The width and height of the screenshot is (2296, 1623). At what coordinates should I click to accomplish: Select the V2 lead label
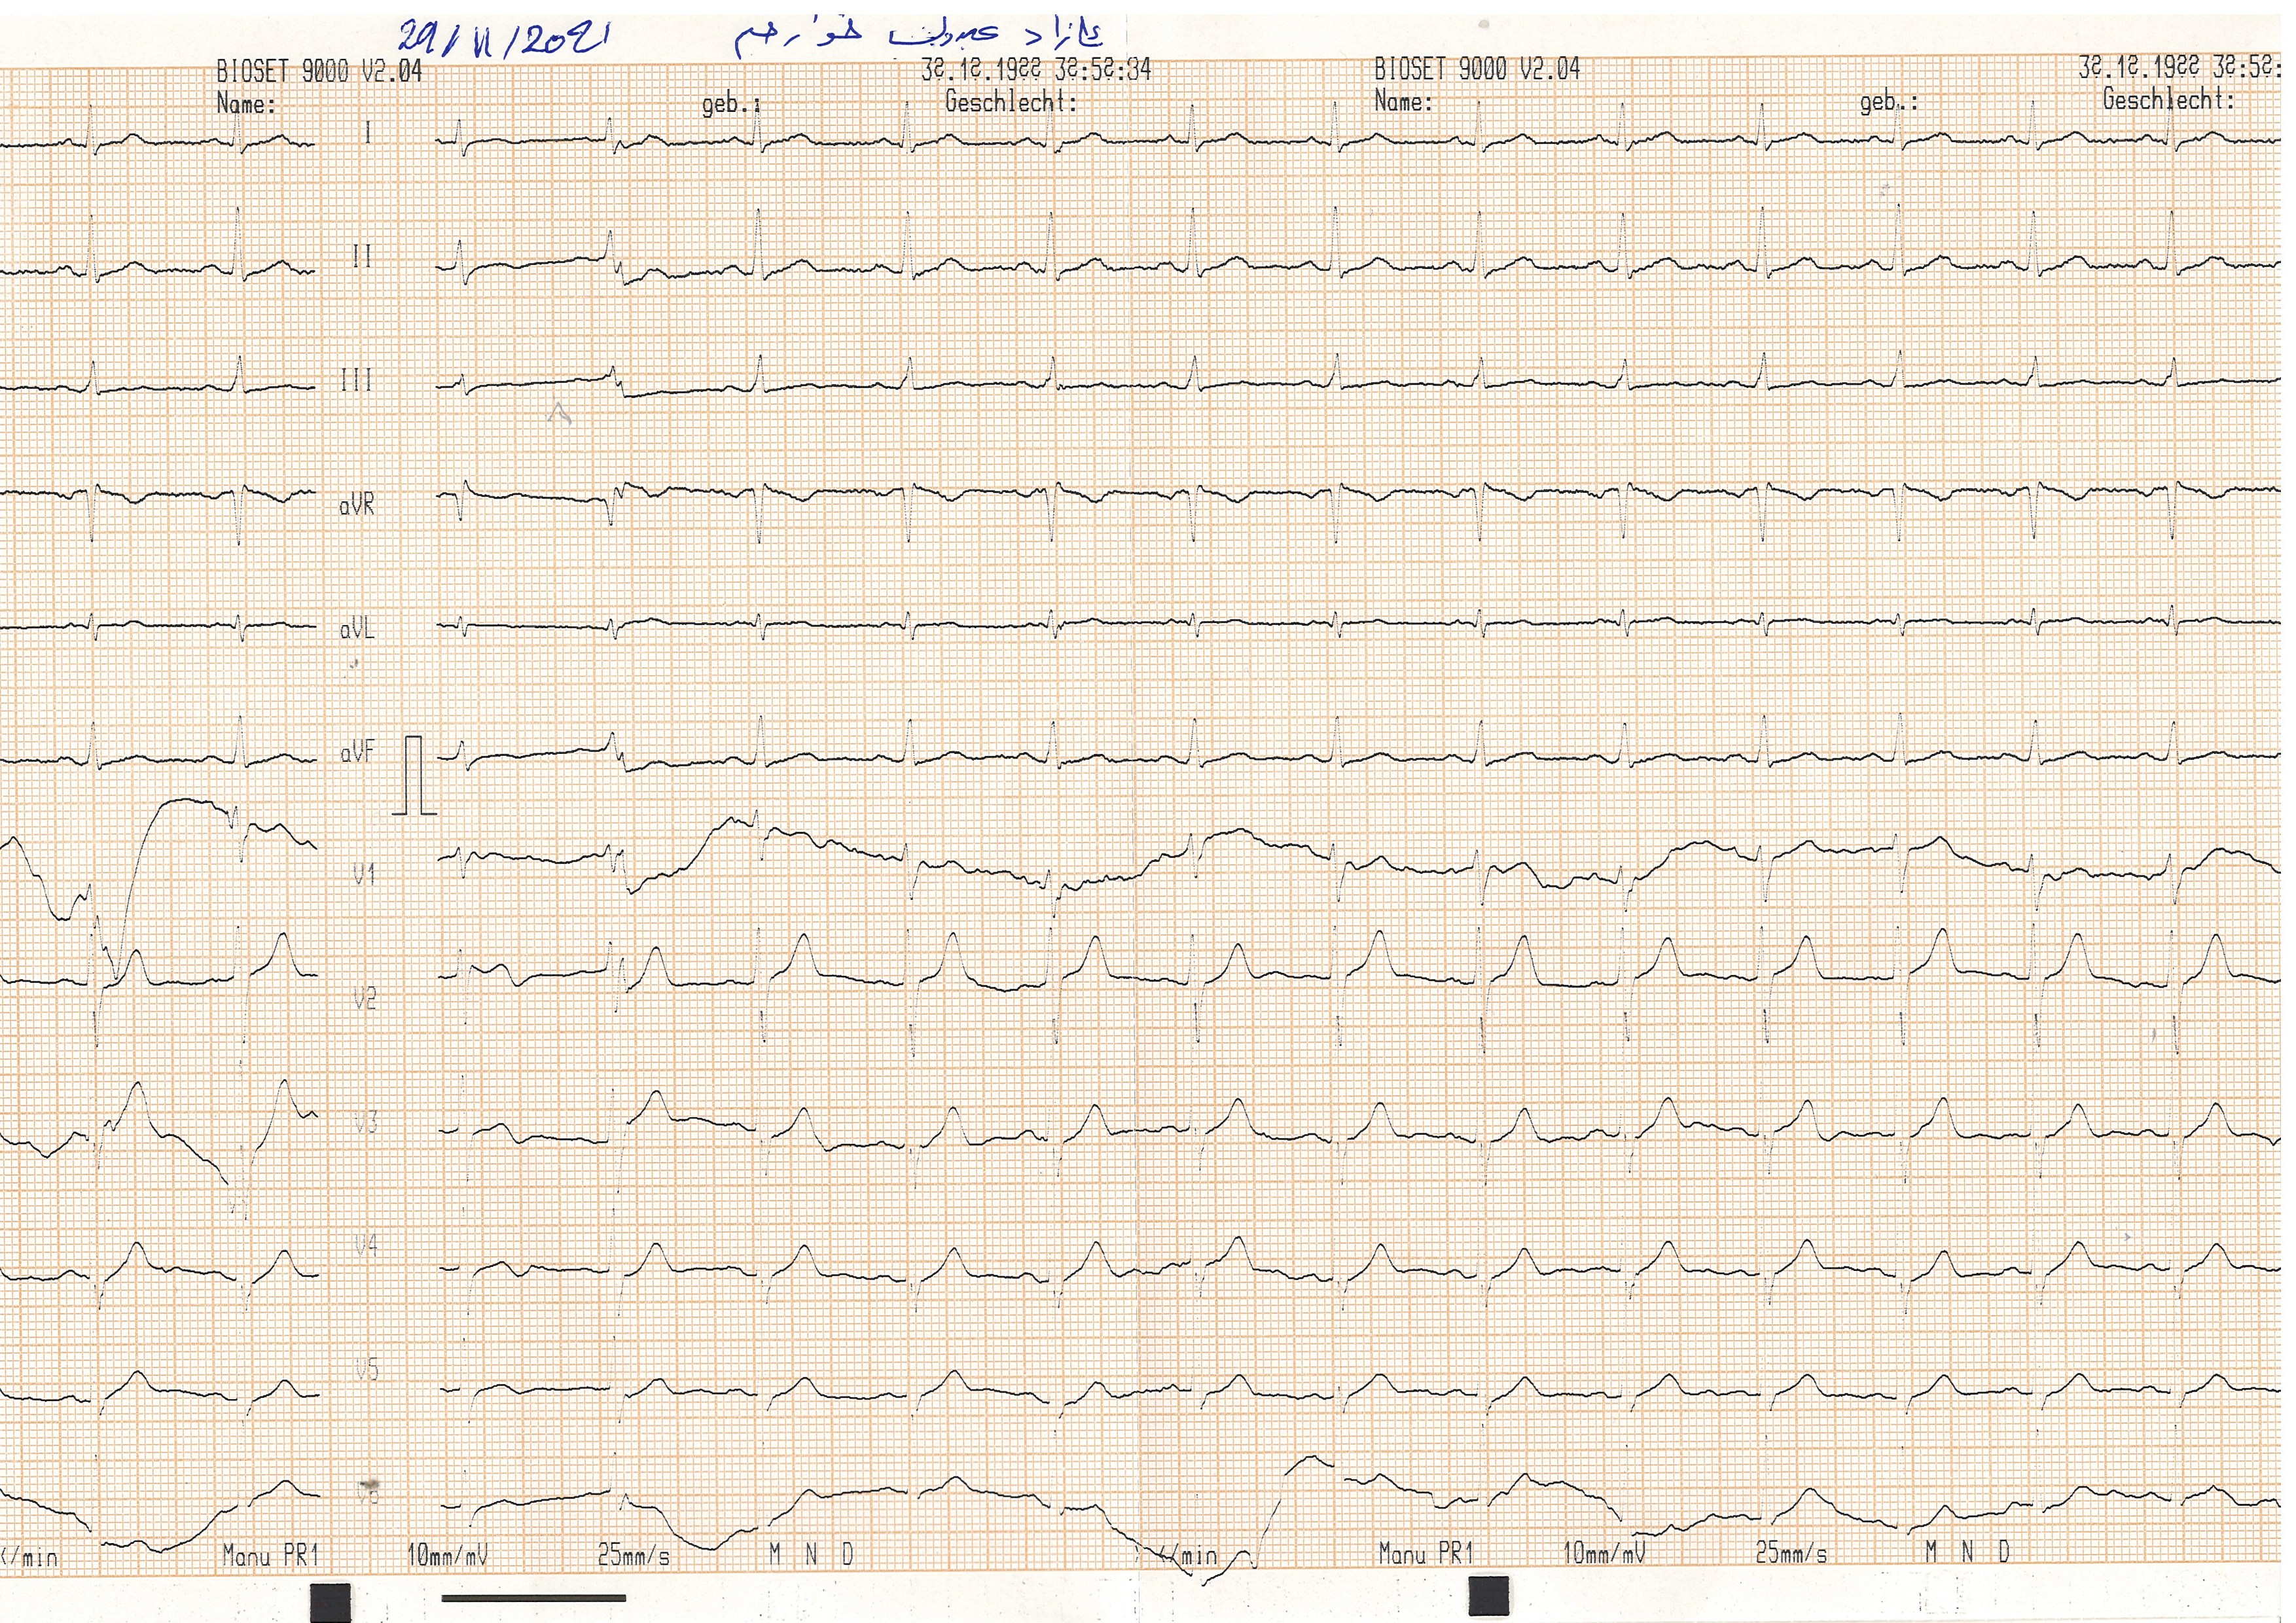tap(365, 998)
